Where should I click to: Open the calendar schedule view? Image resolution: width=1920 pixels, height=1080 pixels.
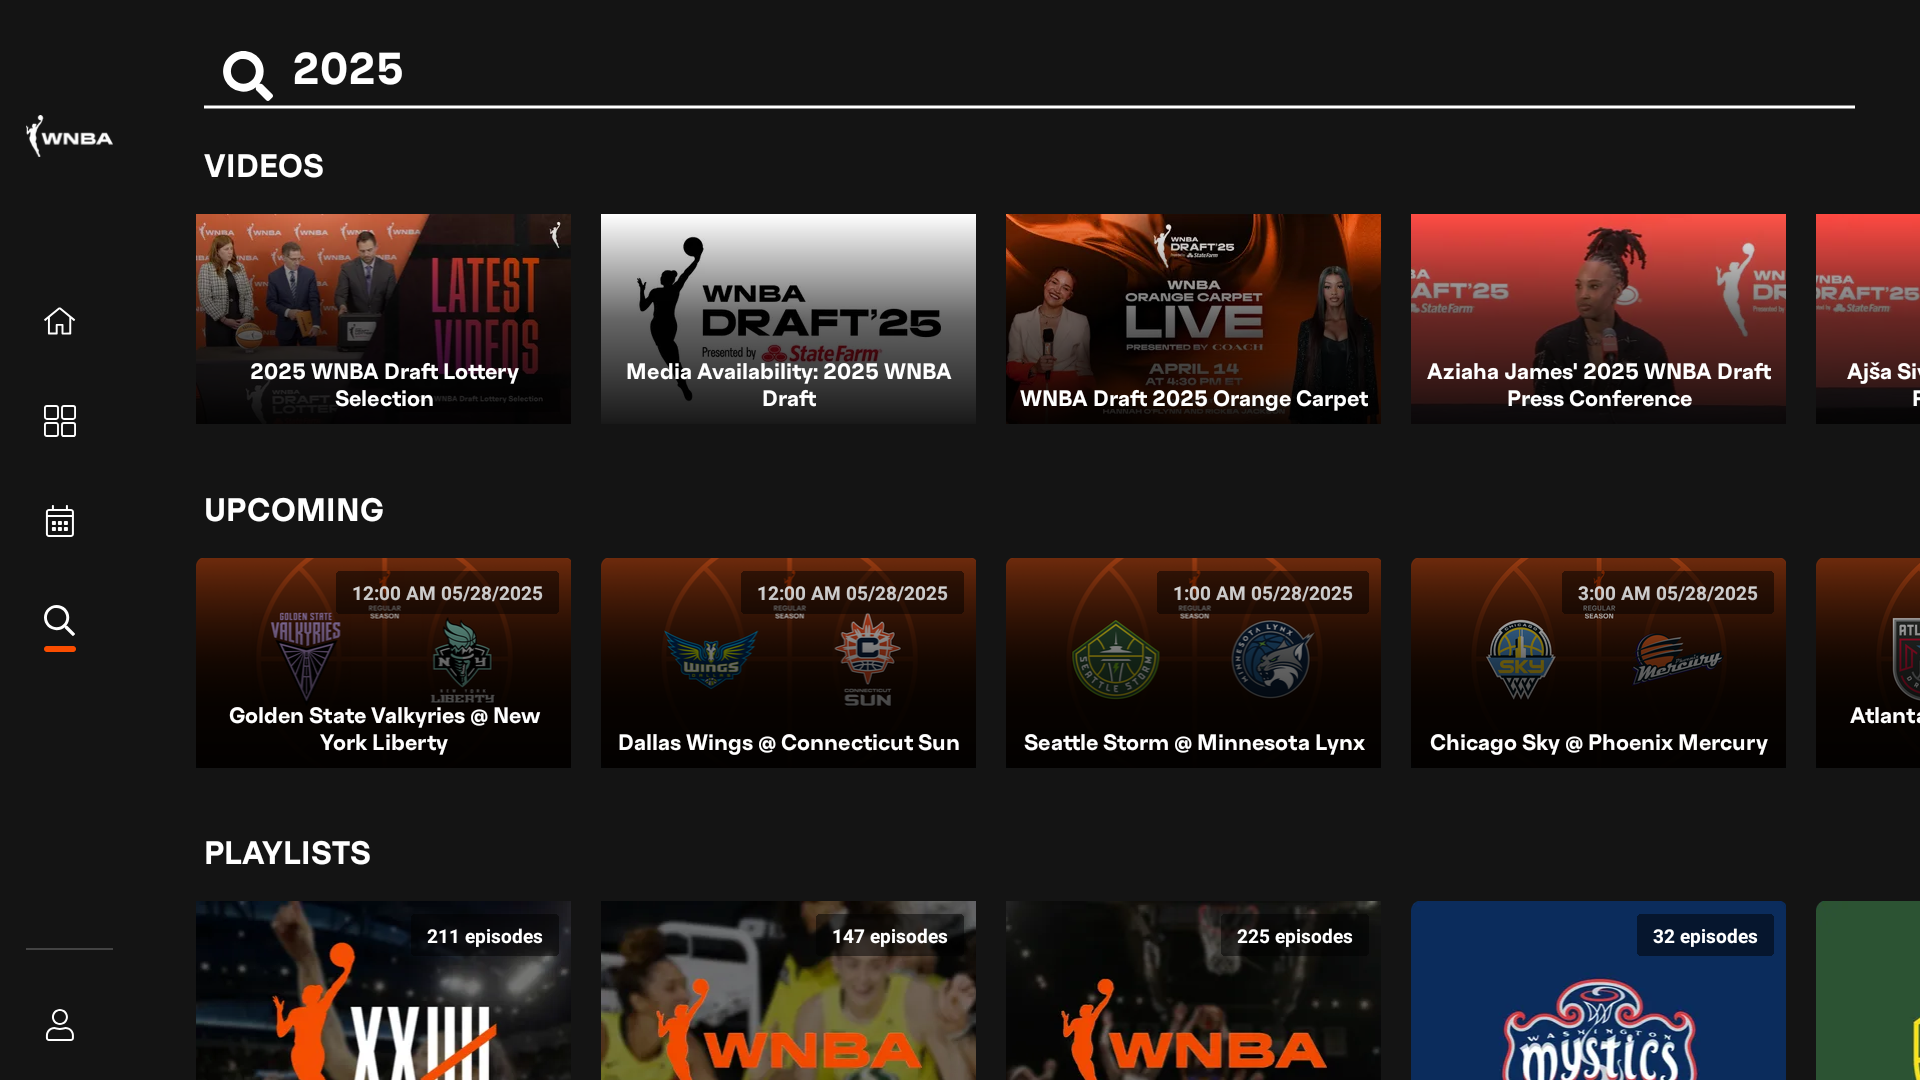(x=59, y=521)
